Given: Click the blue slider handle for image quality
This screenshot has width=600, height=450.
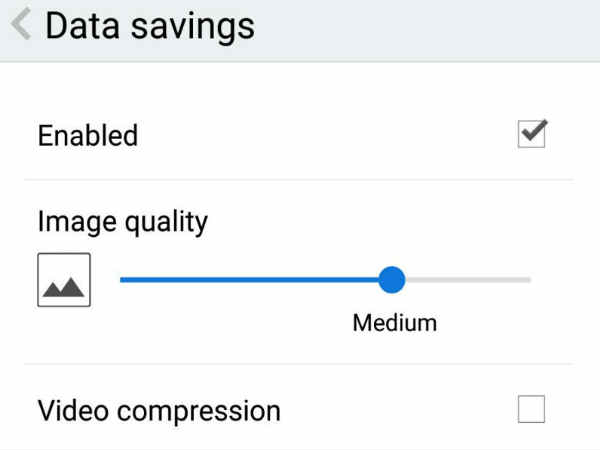Looking at the screenshot, I should (391, 280).
